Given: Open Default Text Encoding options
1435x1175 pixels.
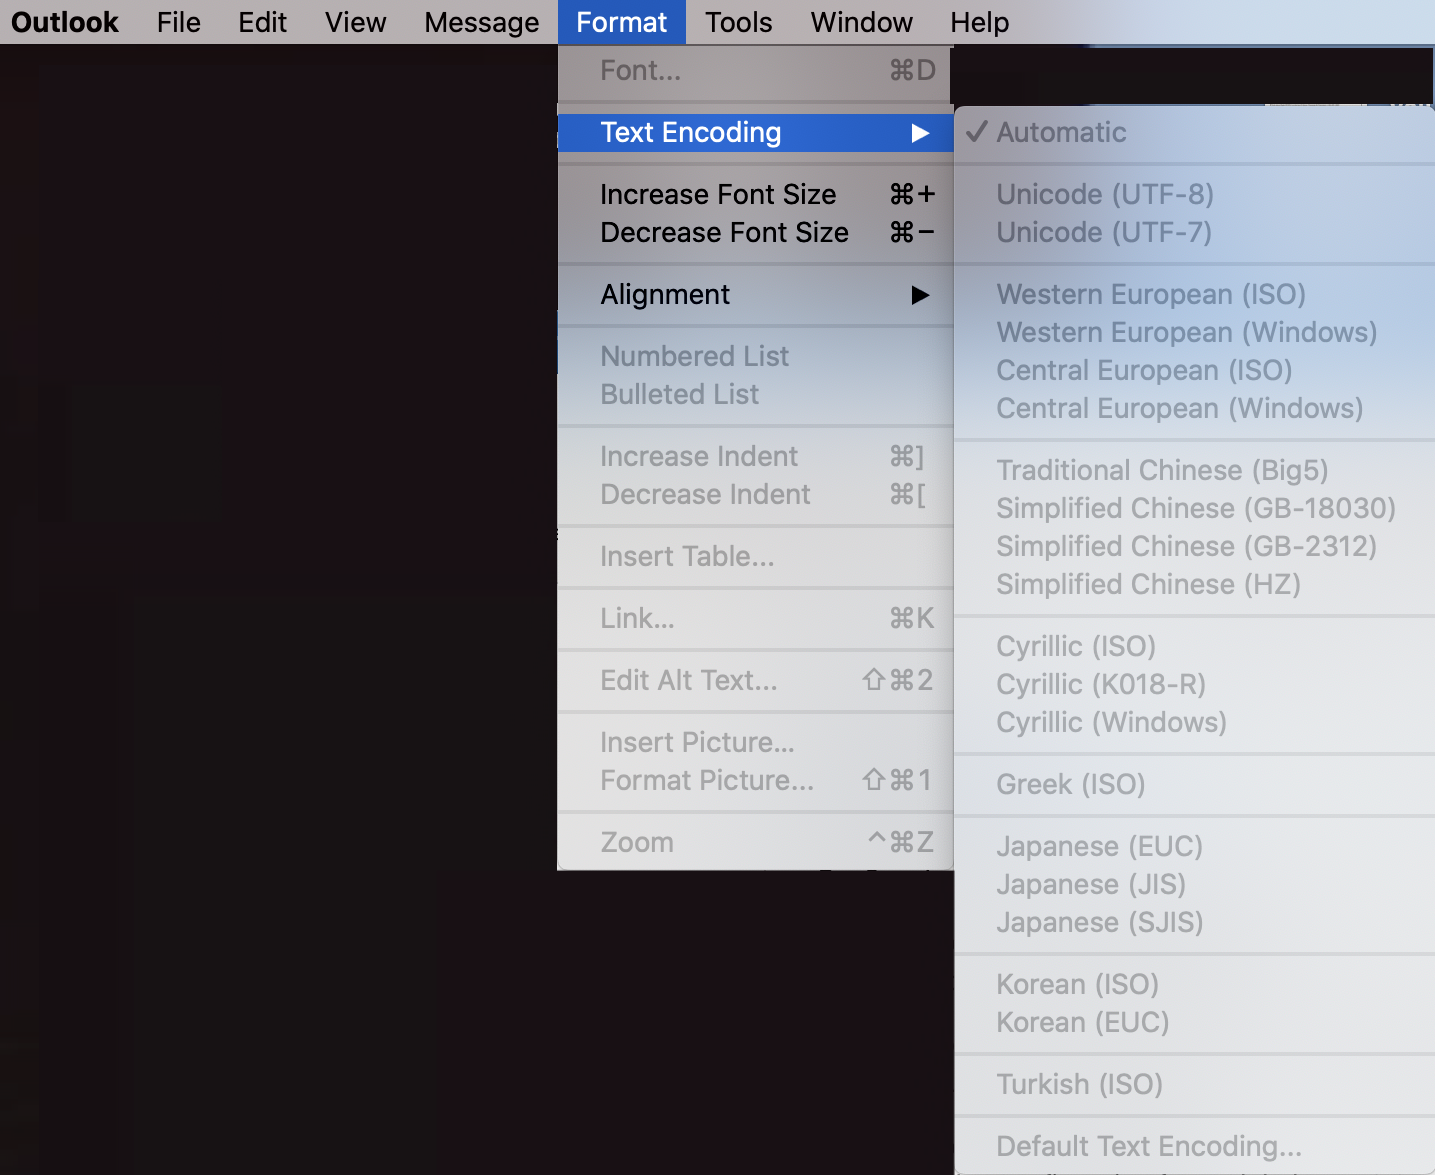Looking at the screenshot, I should tap(1148, 1146).
